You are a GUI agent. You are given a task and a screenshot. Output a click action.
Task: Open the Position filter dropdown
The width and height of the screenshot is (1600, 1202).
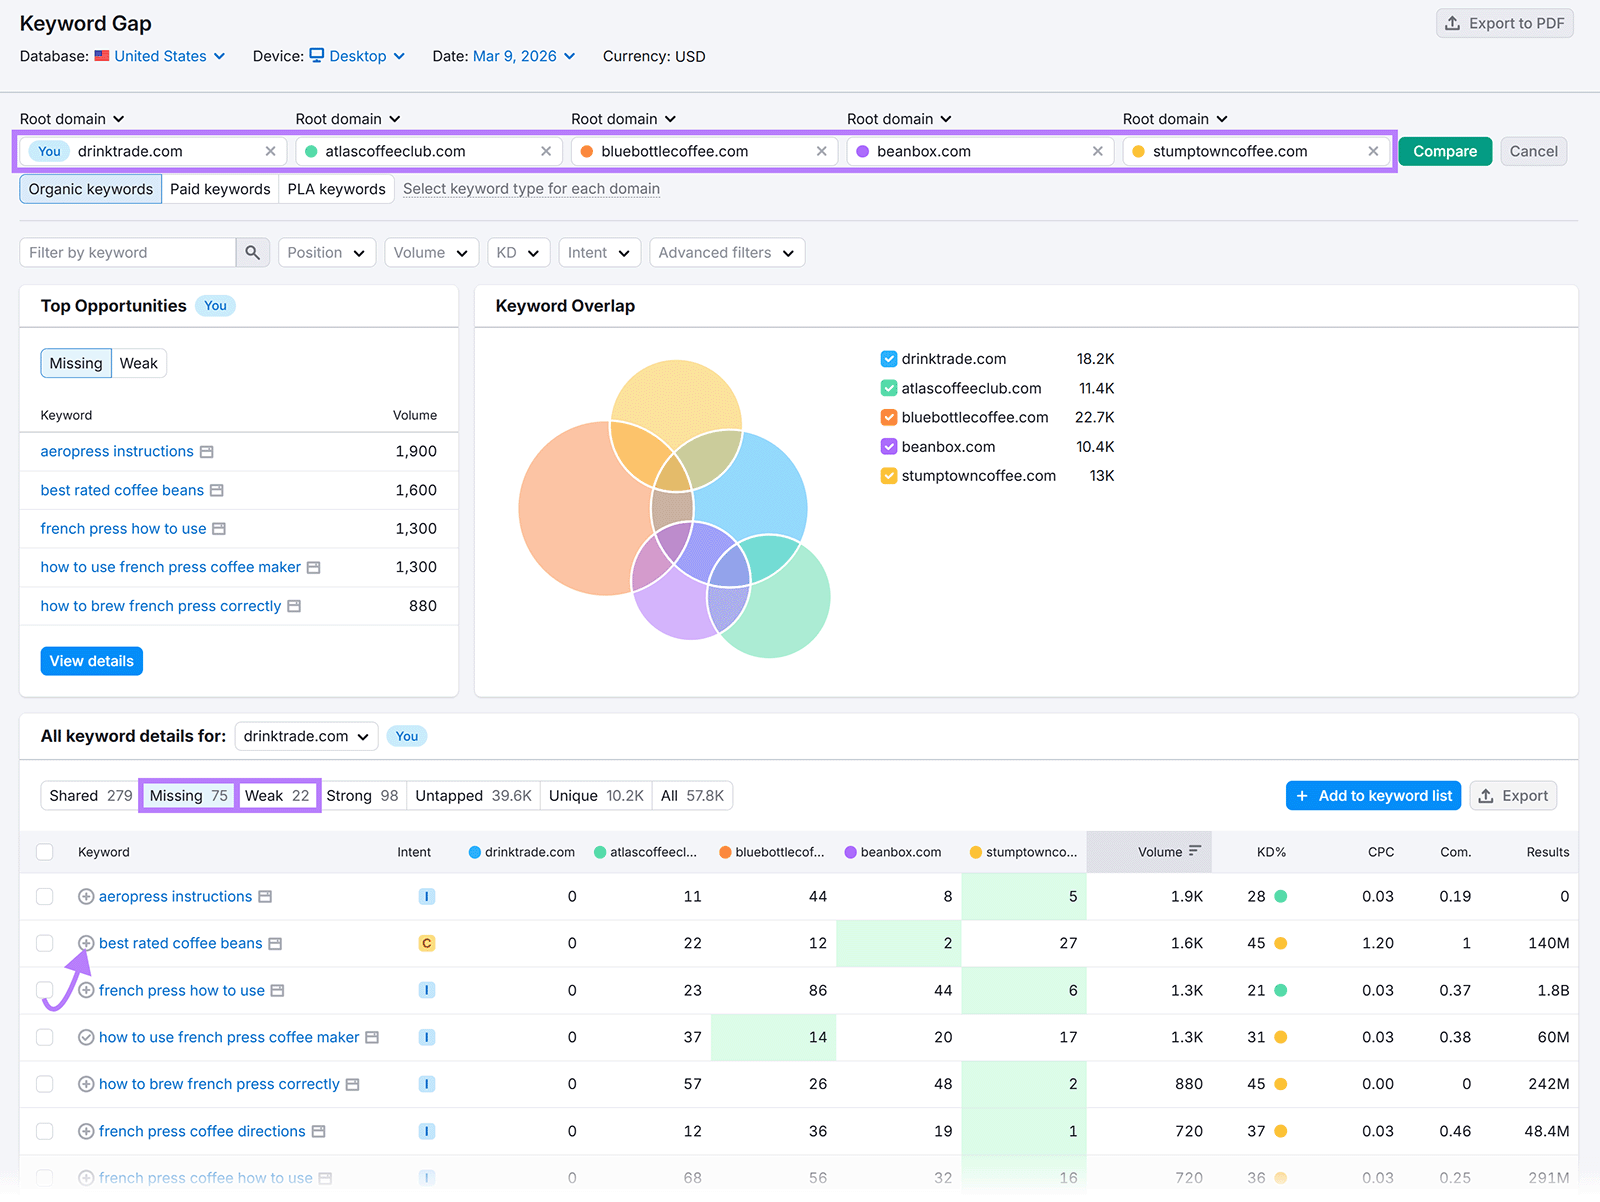click(326, 252)
